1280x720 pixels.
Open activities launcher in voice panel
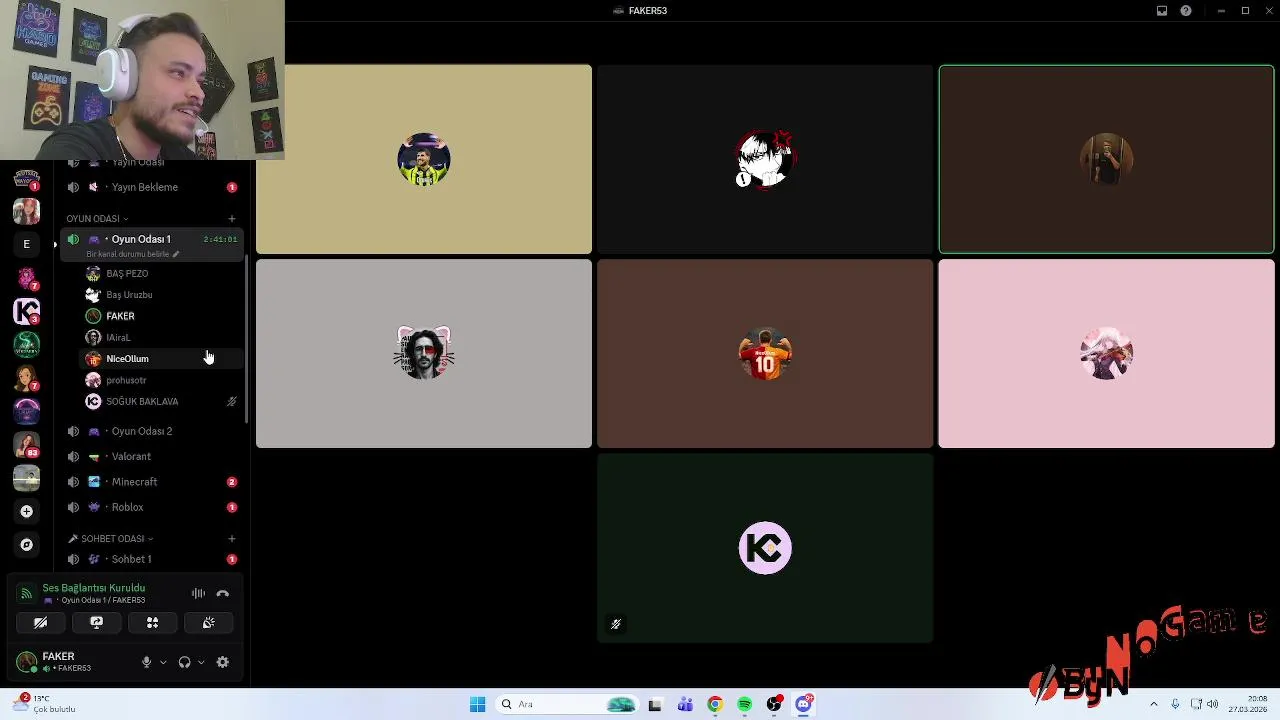point(152,622)
